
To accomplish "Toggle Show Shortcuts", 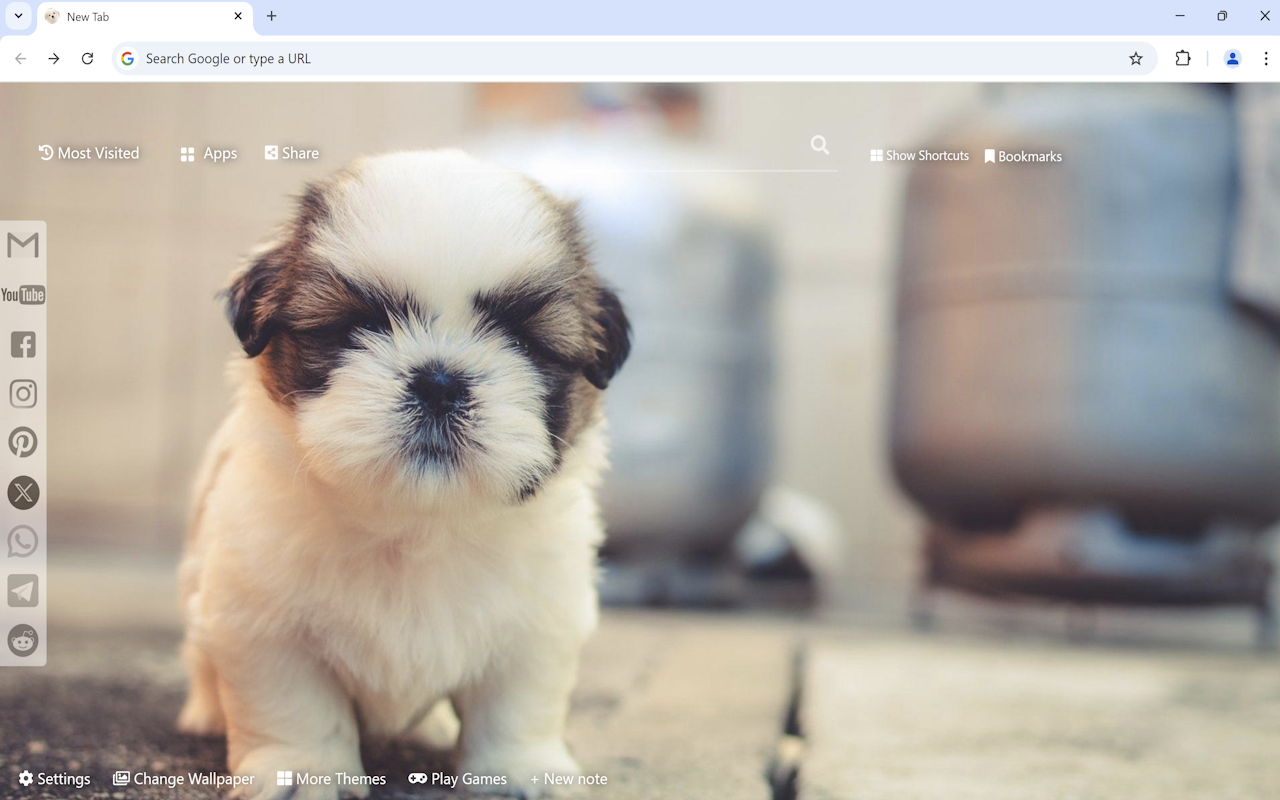I will pos(918,155).
